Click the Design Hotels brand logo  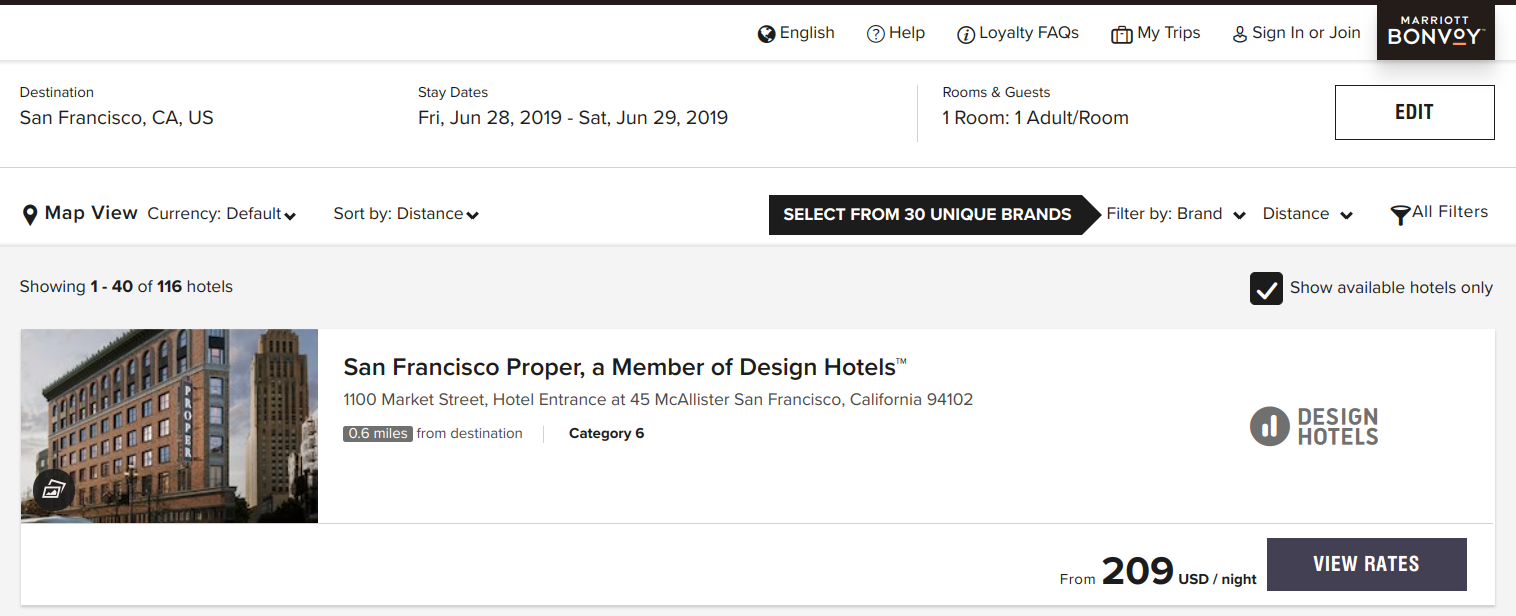click(x=1314, y=426)
